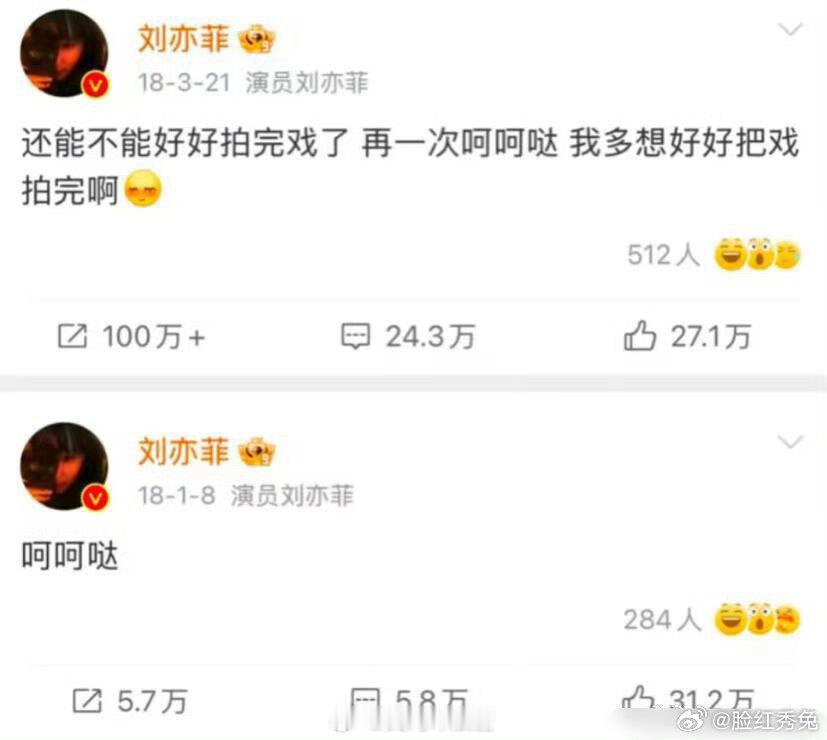View the 284人 reactions list
The width and height of the screenshot is (827, 740).
tap(662, 620)
